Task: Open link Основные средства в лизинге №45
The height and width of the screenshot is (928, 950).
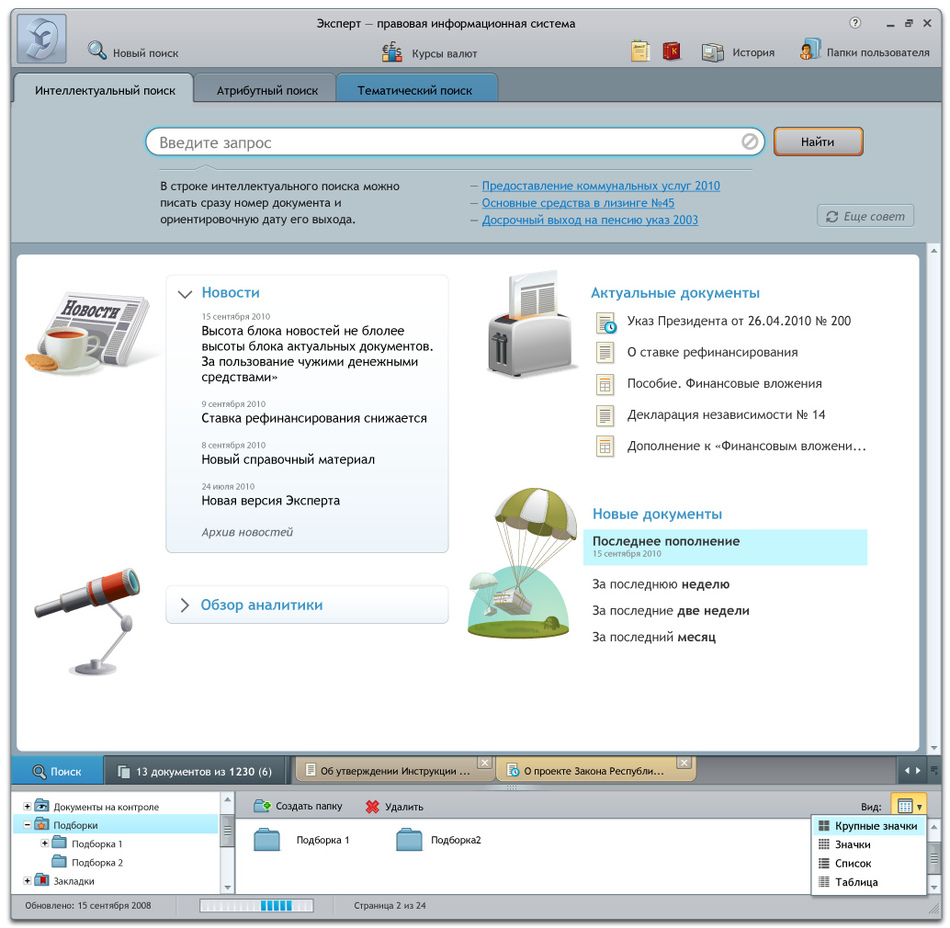Action: click(578, 203)
